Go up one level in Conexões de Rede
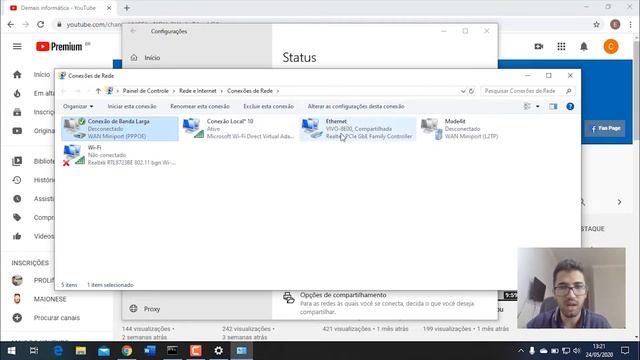The height and width of the screenshot is (360, 640). coord(98,91)
